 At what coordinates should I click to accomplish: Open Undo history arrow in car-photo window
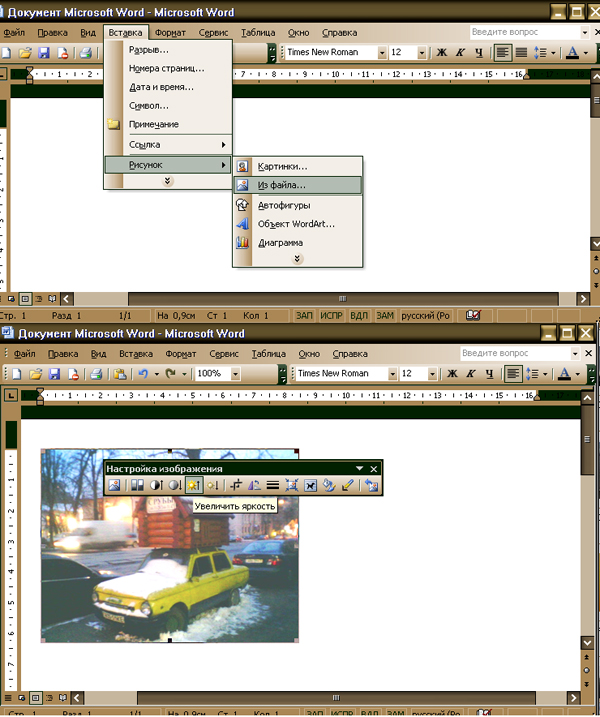(x=156, y=374)
